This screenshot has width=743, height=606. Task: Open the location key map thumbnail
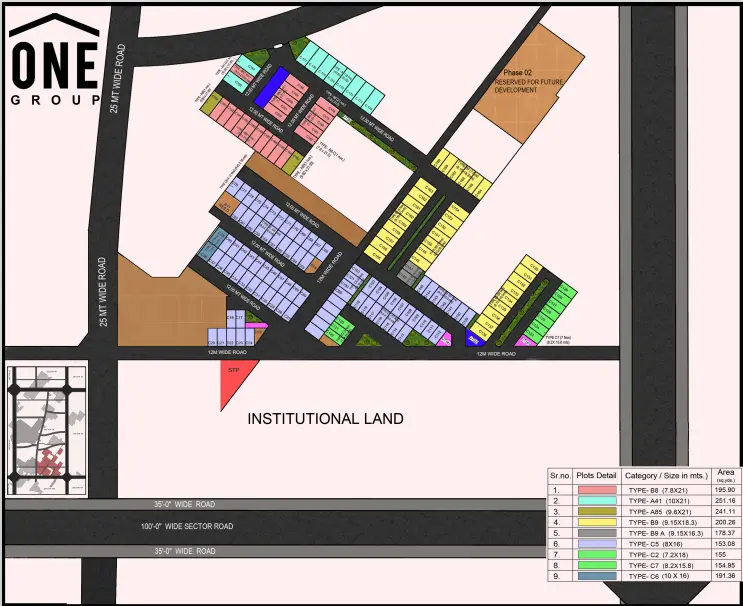[x=46, y=428]
